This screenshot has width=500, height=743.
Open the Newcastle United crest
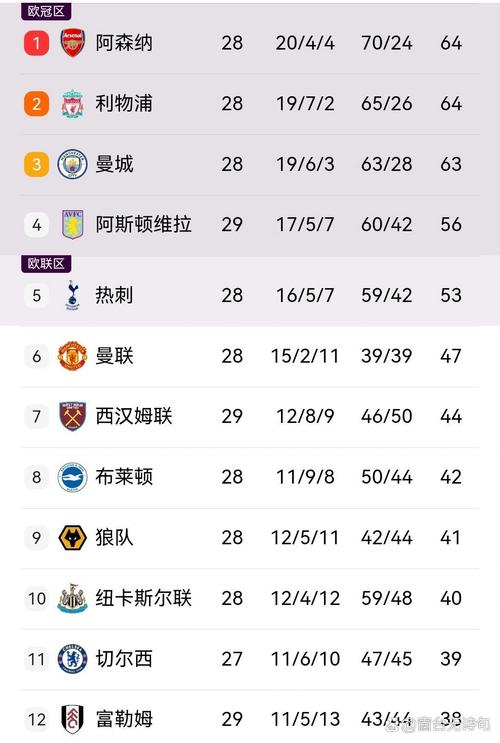click(73, 598)
